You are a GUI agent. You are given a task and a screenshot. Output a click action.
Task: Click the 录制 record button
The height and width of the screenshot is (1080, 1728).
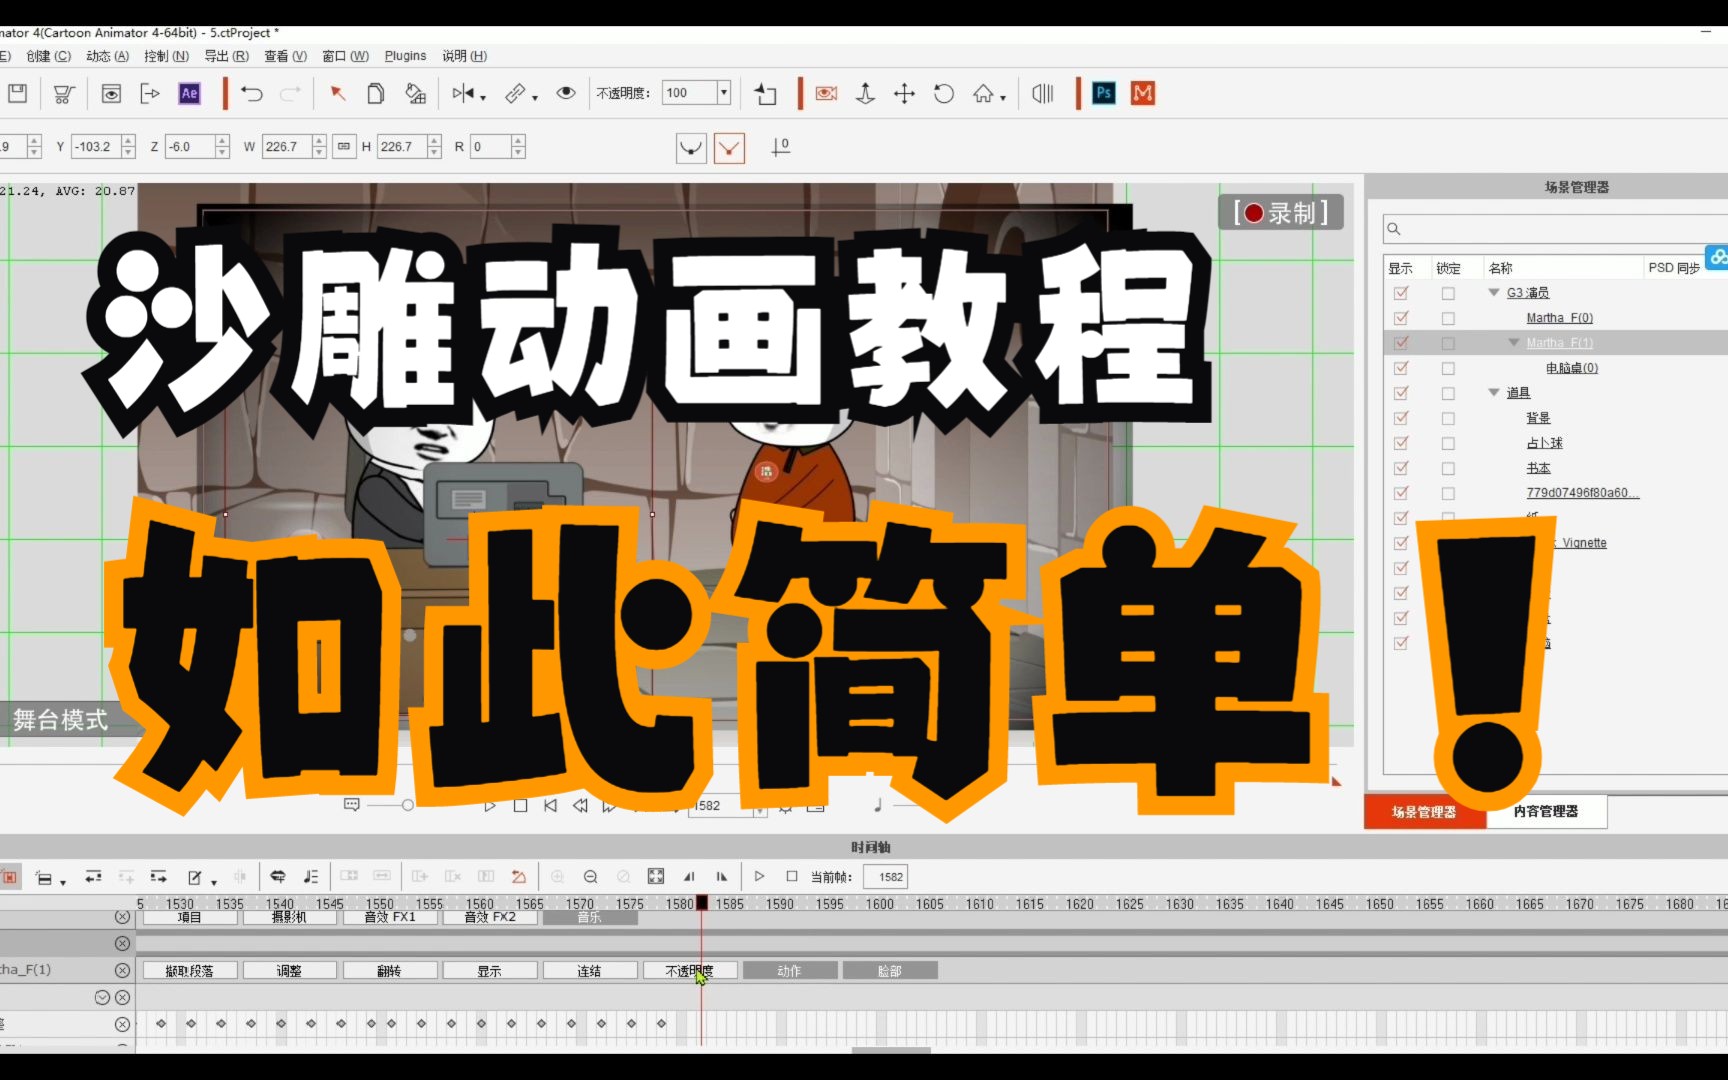pos(1280,211)
